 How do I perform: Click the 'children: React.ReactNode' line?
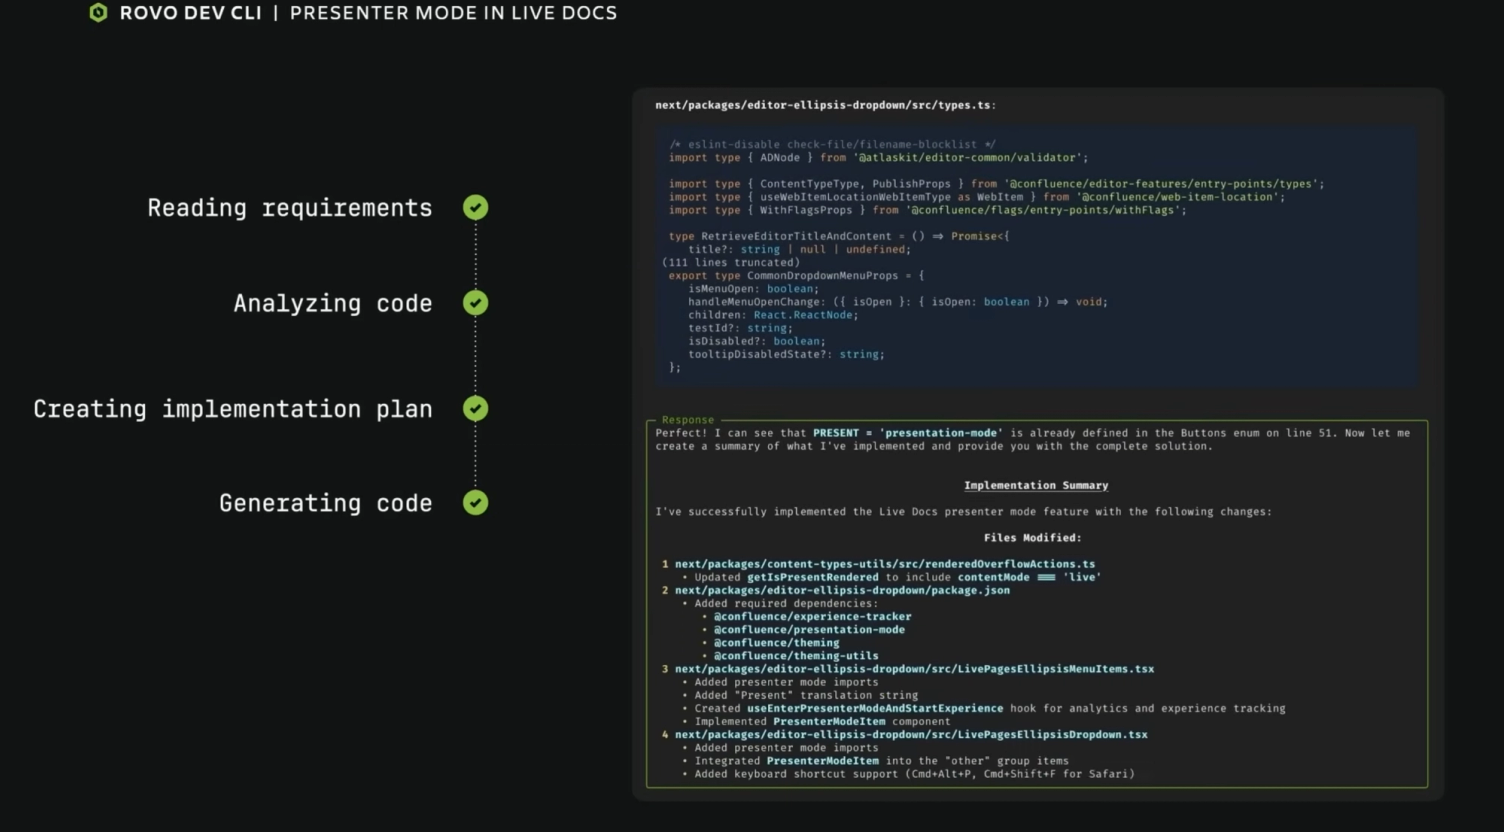[x=773, y=314]
